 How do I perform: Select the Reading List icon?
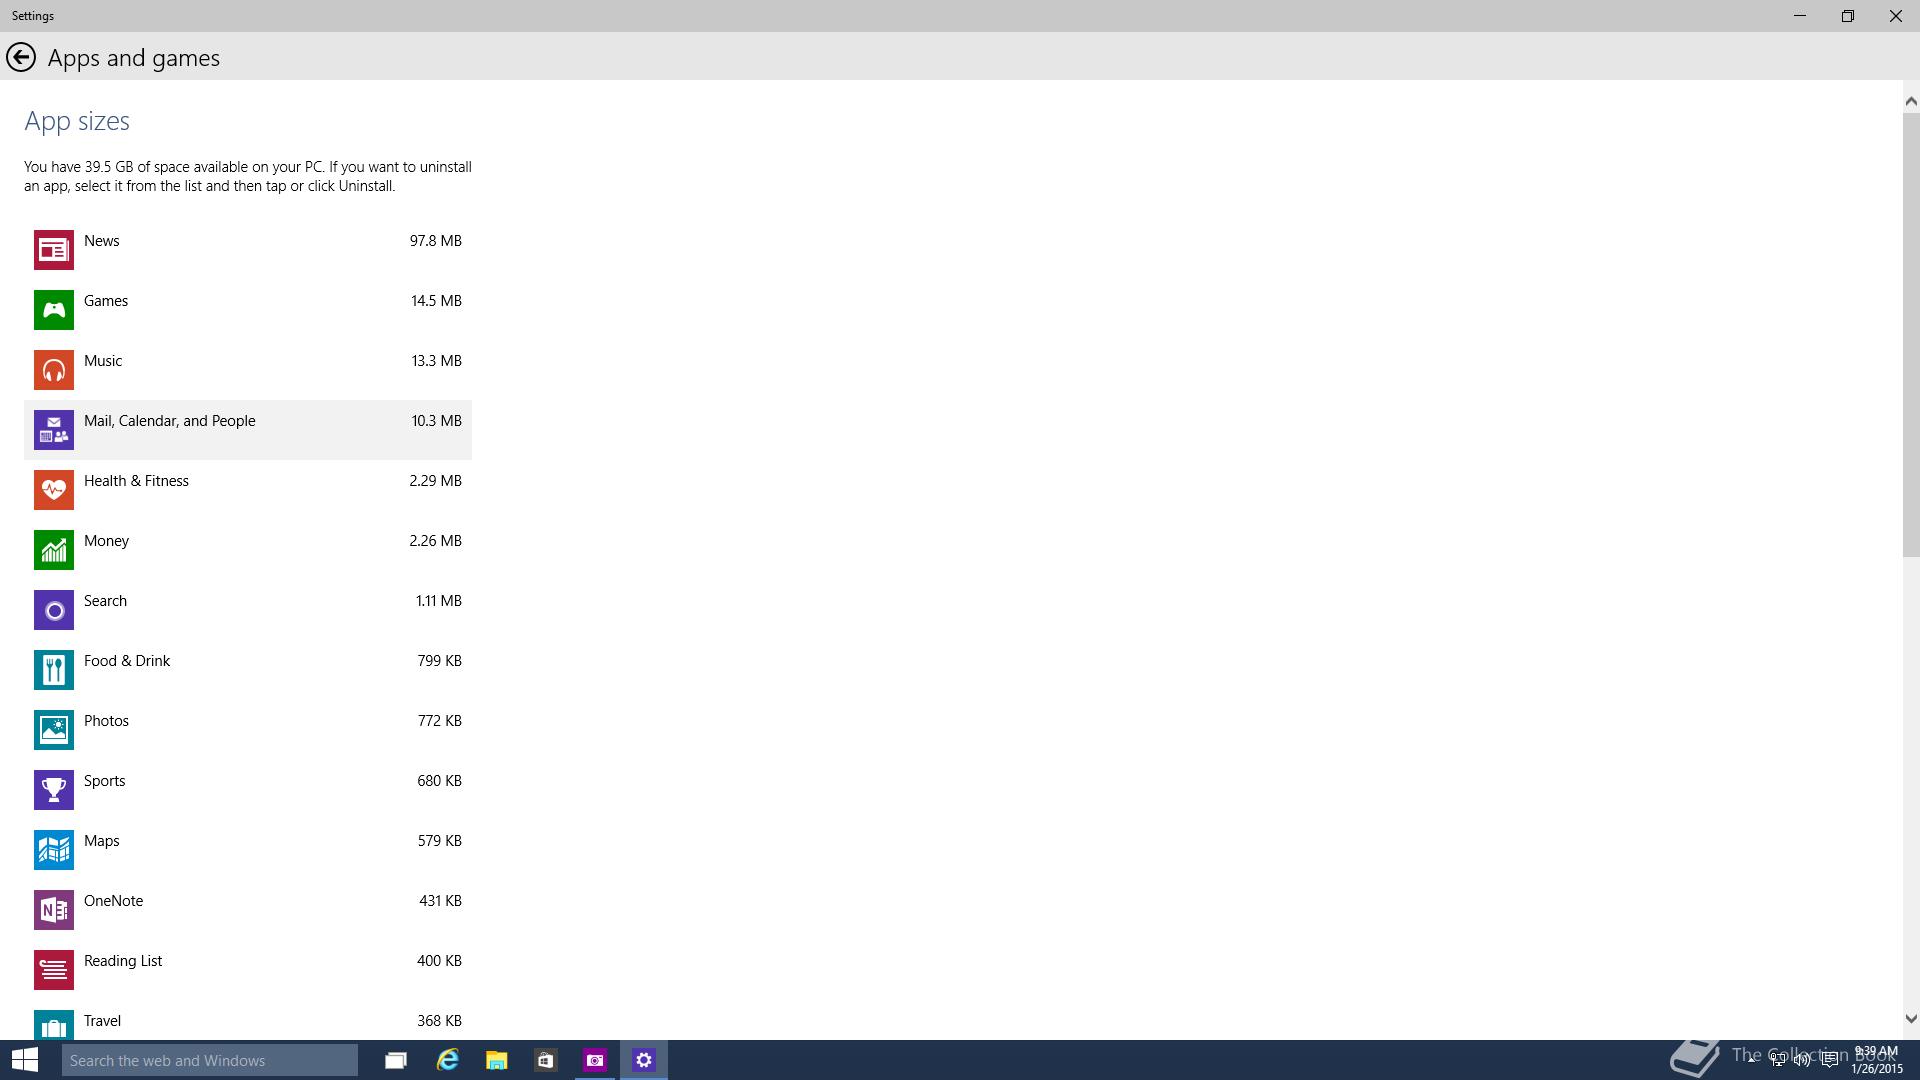point(54,970)
